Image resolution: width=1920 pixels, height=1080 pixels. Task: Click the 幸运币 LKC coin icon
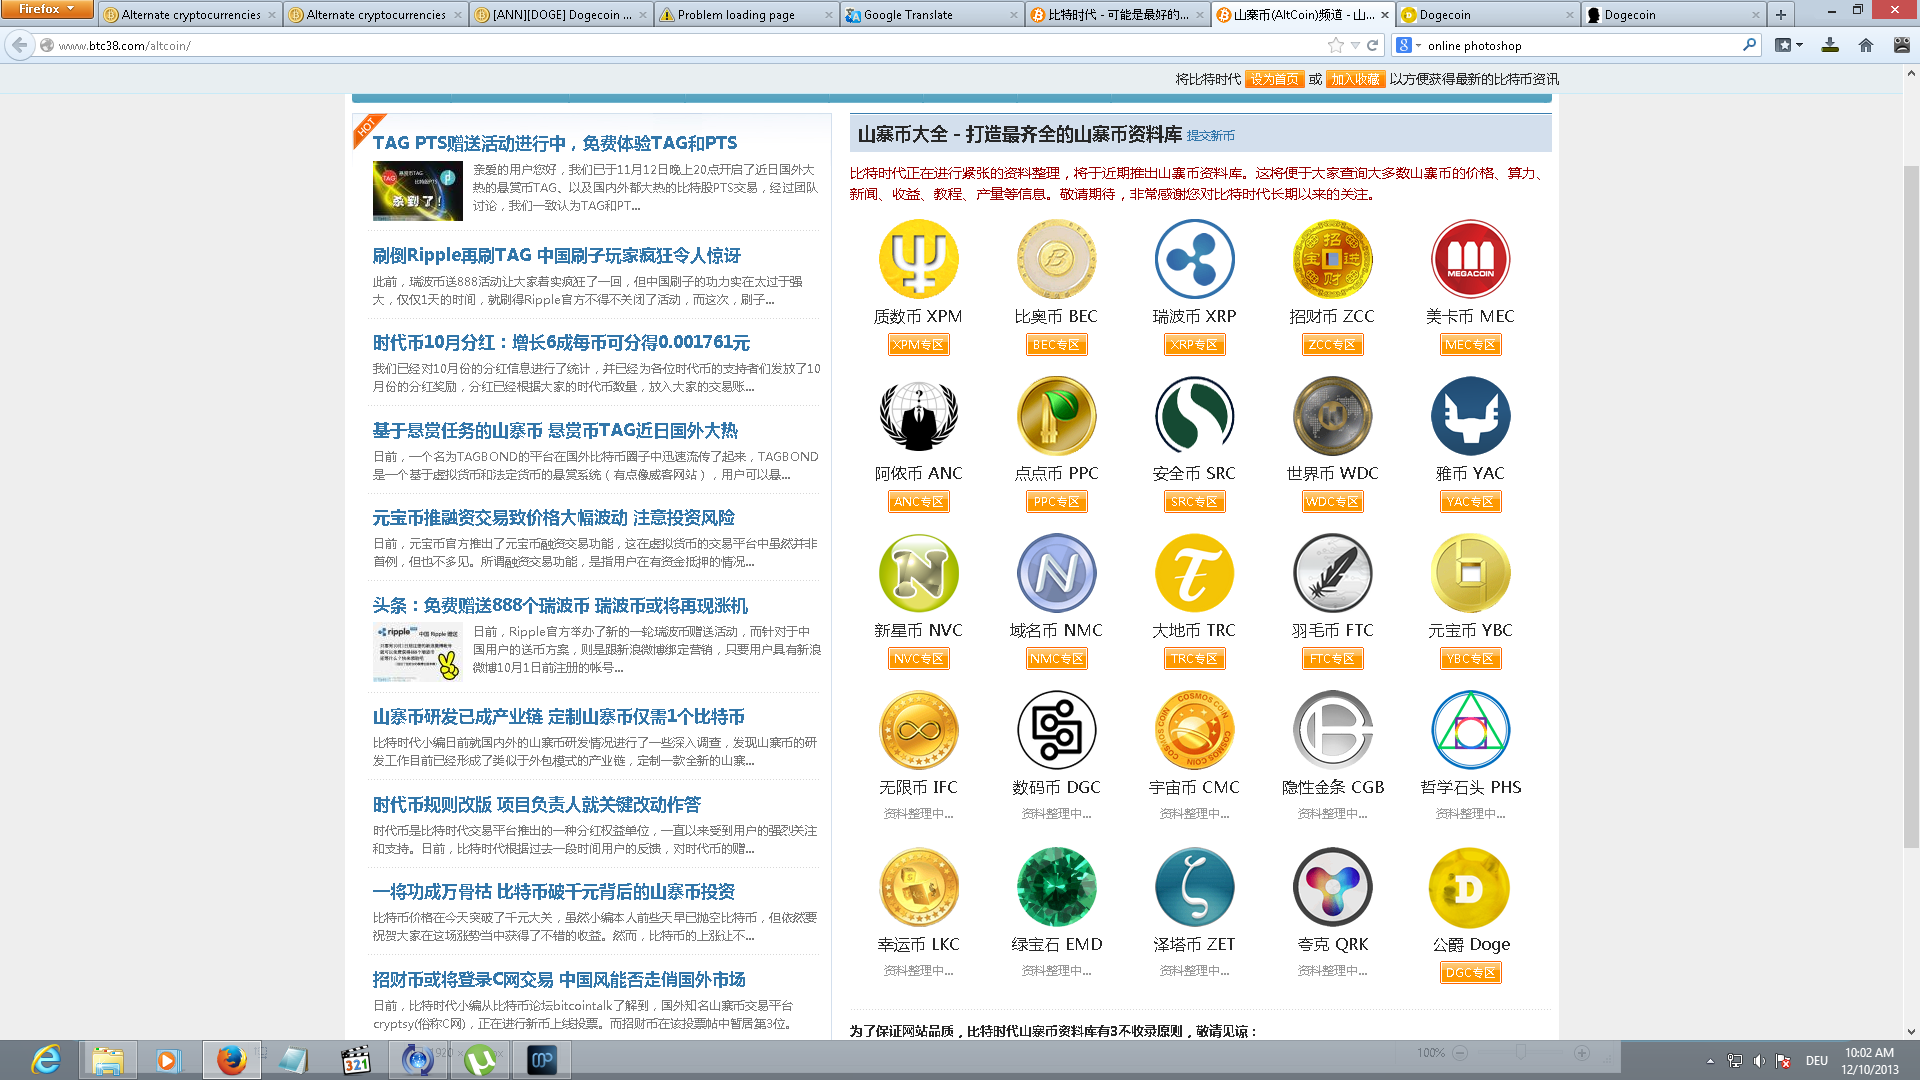pyautogui.click(x=918, y=887)
